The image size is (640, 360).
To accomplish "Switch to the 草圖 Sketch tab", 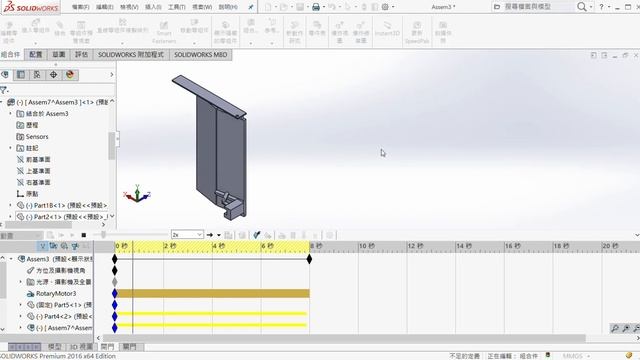I will pyautogui.click(x=59, y=55).
